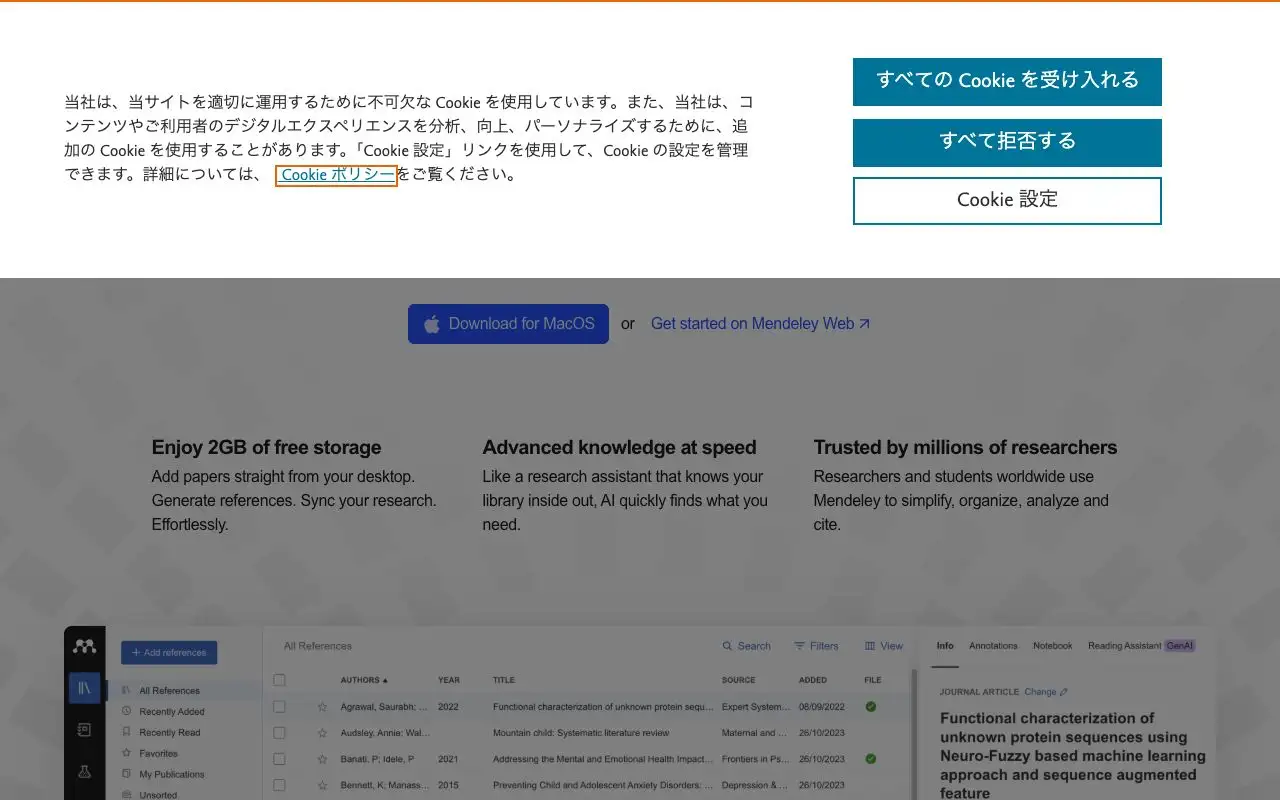Click Get started on Mendeley Web link
The height and width of the screenshot is (800, 1280).
760,324
